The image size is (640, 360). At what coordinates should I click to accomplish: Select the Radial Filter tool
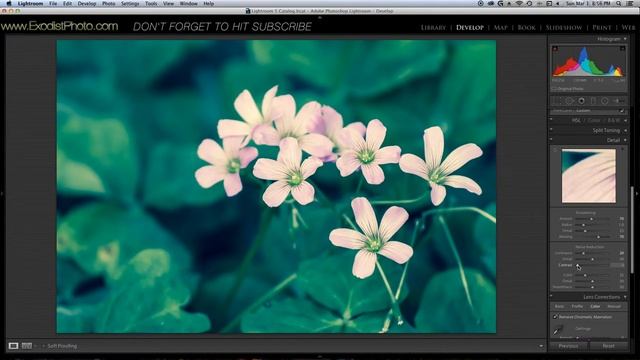[604, 101]
